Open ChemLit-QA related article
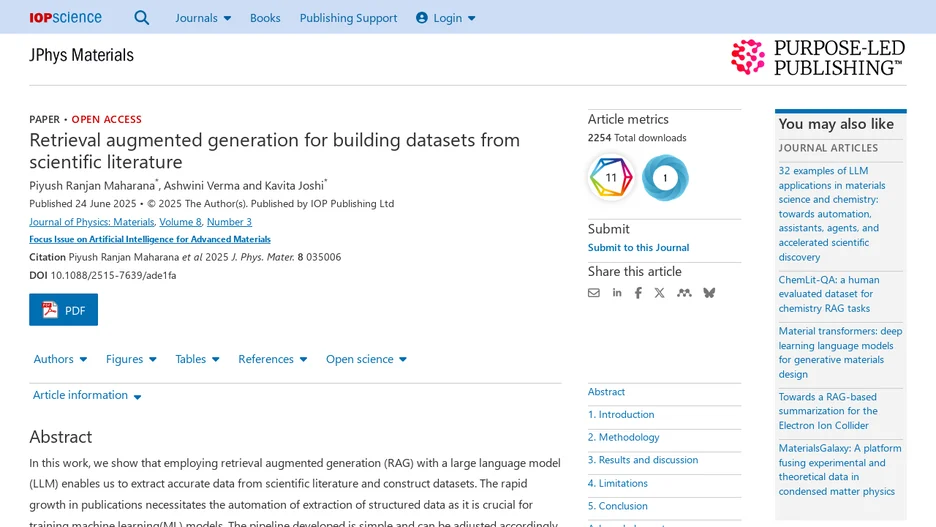Viewport: 936px width, 527px height. tap(829, 294)
